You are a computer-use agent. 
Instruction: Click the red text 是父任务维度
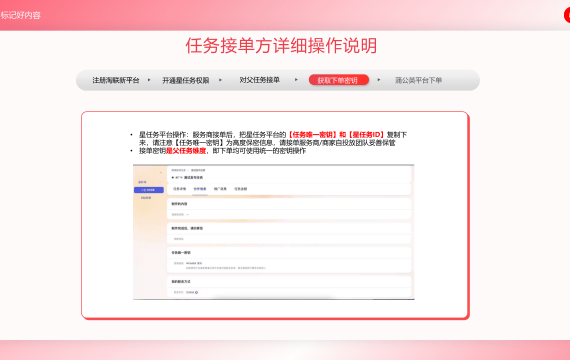(x=186, y=151)
